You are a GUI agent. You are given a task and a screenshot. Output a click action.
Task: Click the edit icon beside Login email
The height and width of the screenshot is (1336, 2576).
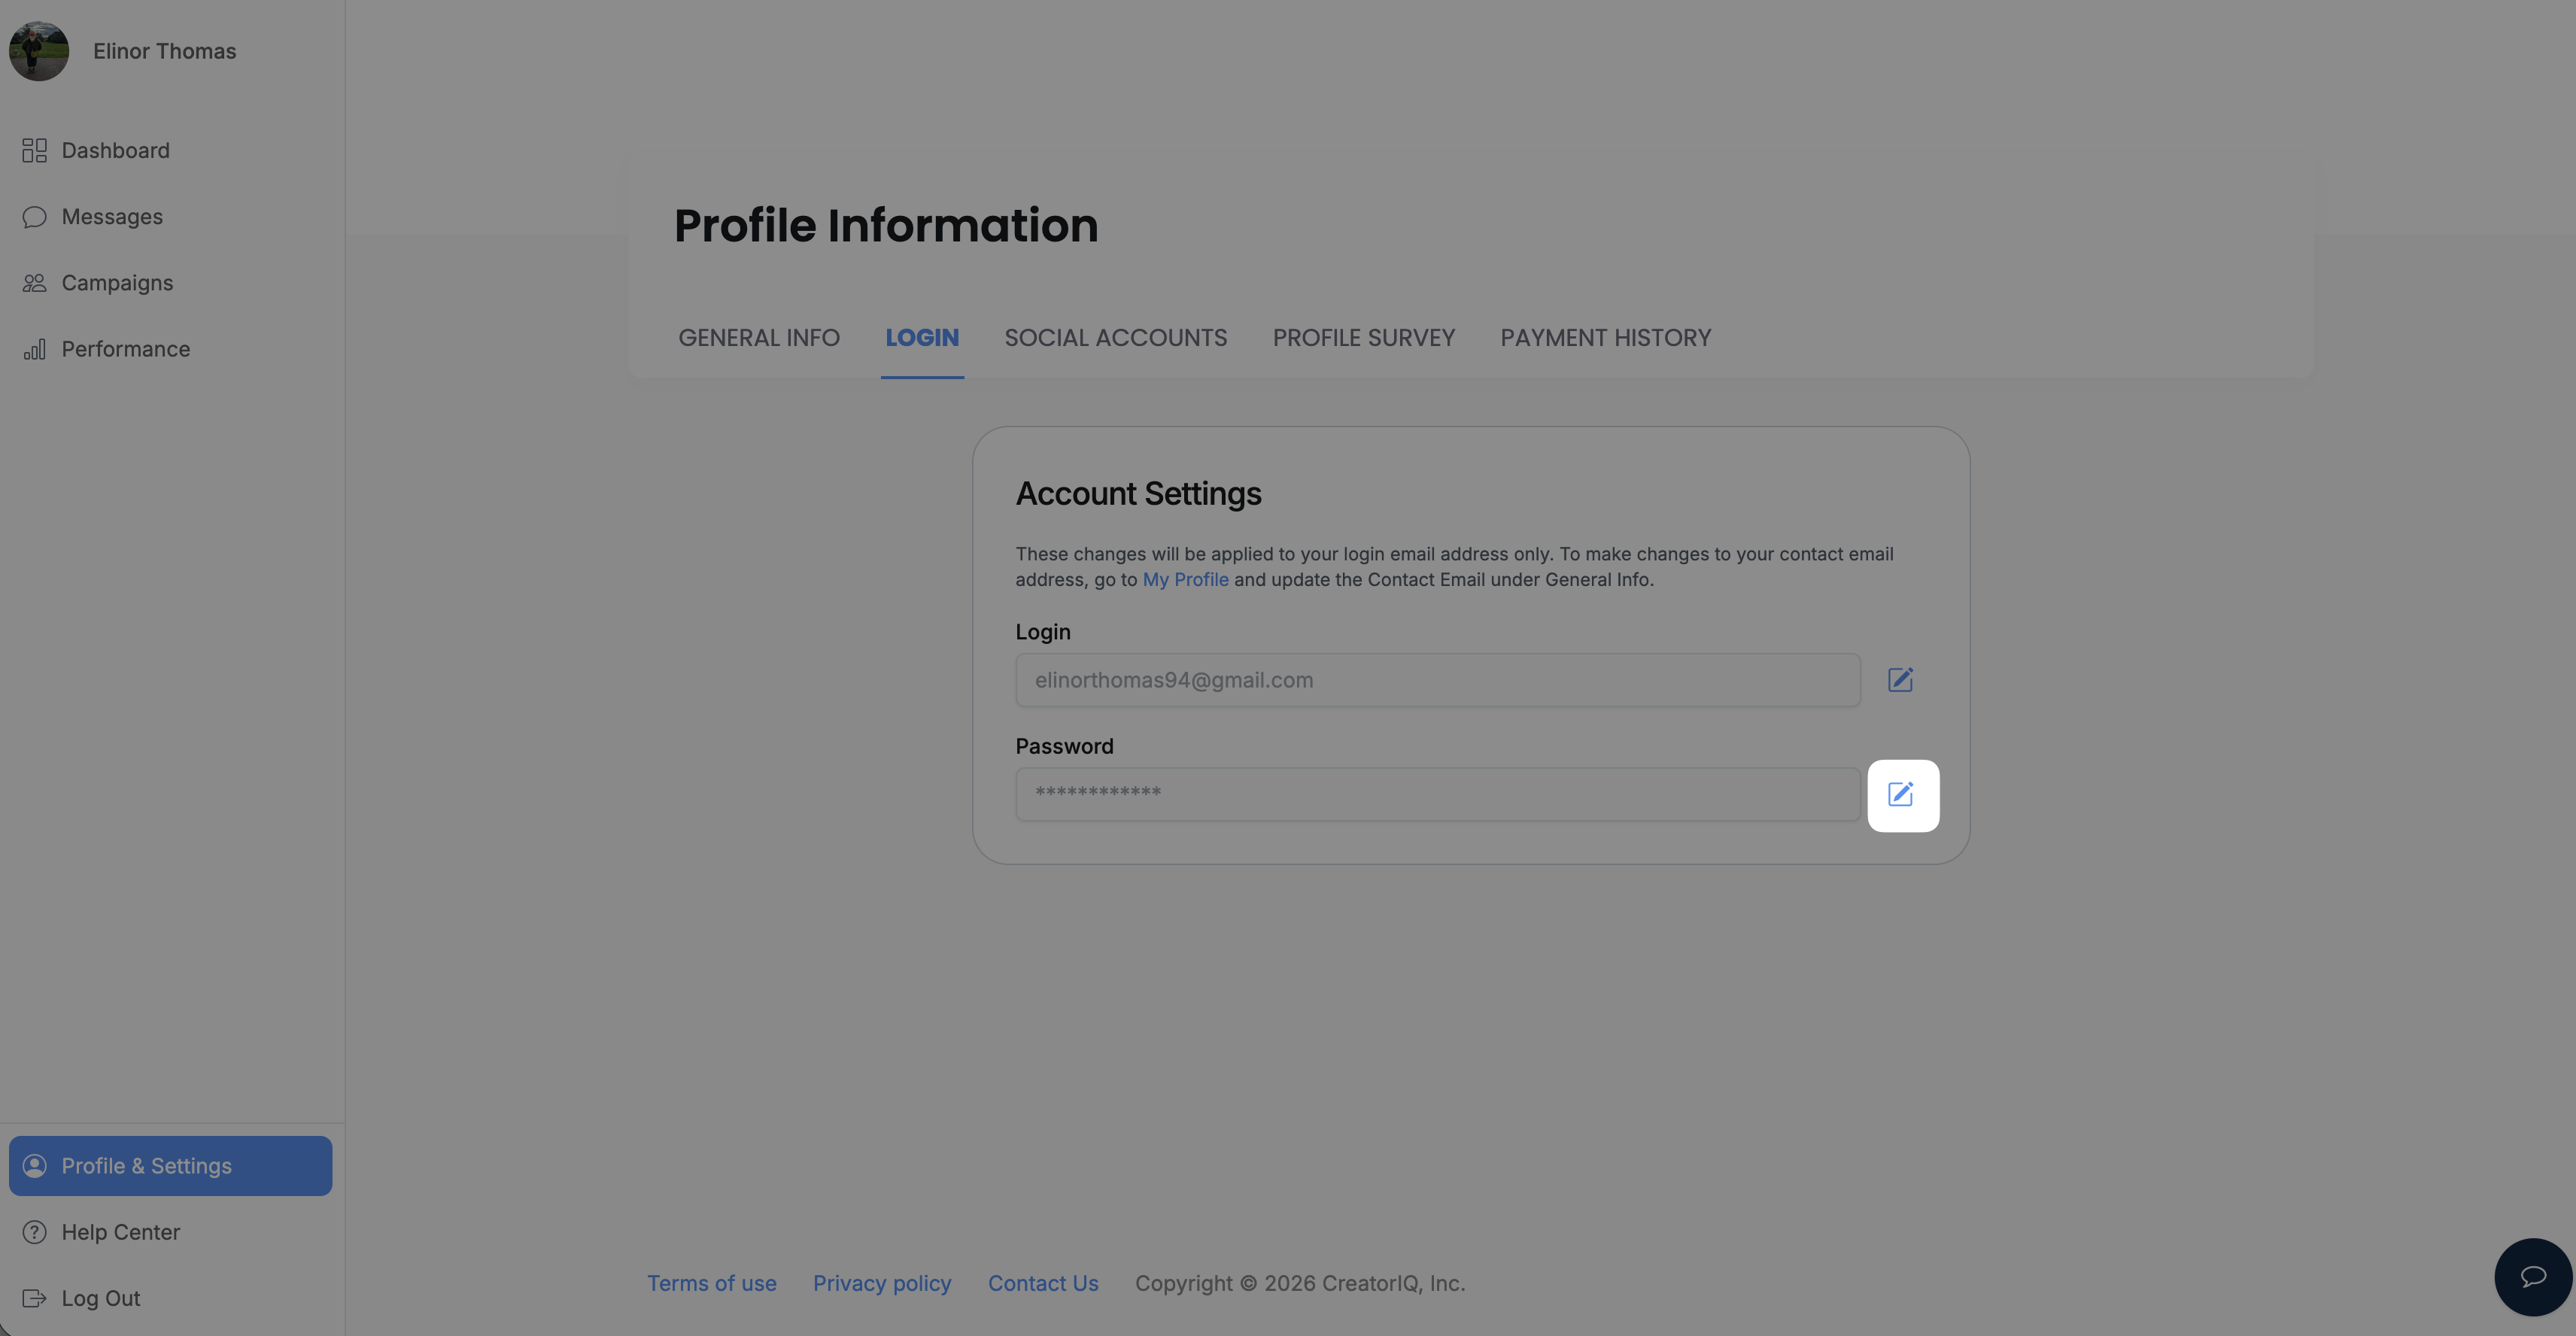(1900, 680)
